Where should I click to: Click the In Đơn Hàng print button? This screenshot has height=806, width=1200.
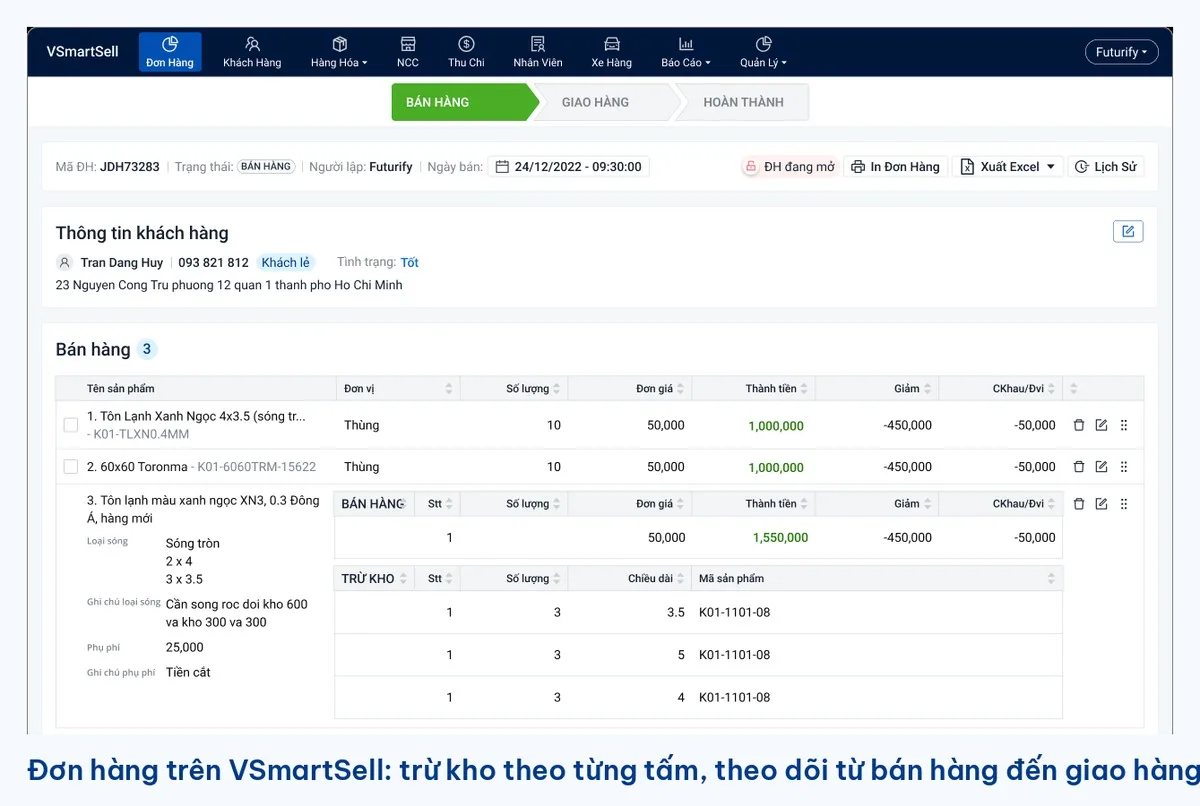[x=896, y=167]
